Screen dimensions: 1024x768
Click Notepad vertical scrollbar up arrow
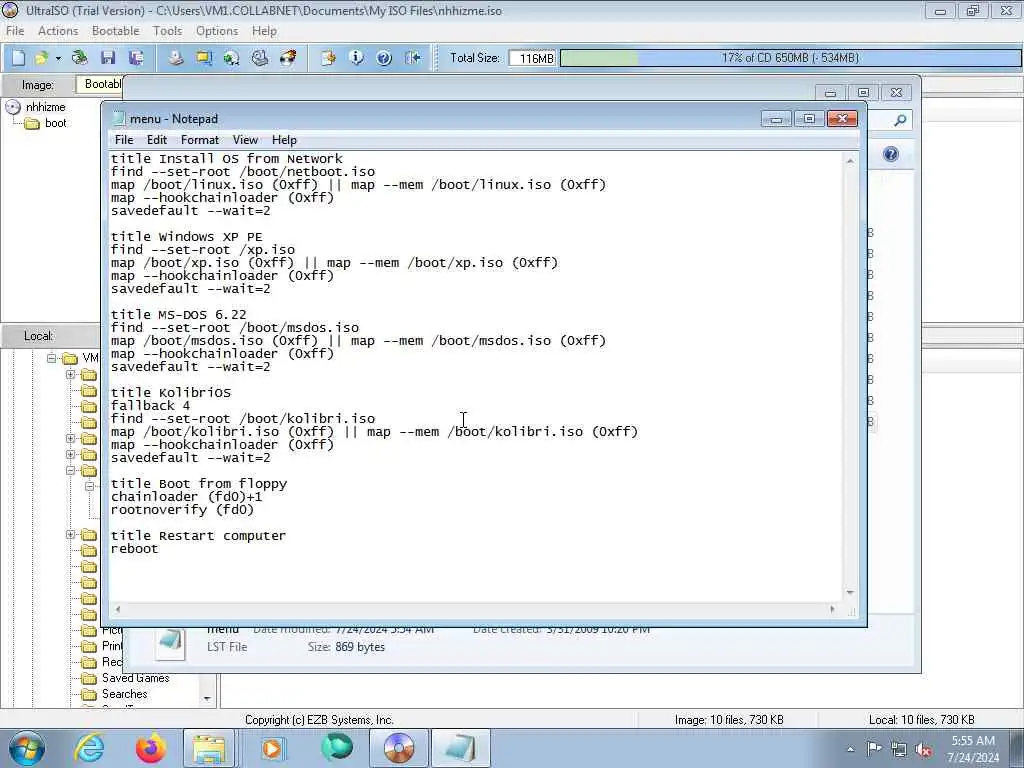[850, 161]
